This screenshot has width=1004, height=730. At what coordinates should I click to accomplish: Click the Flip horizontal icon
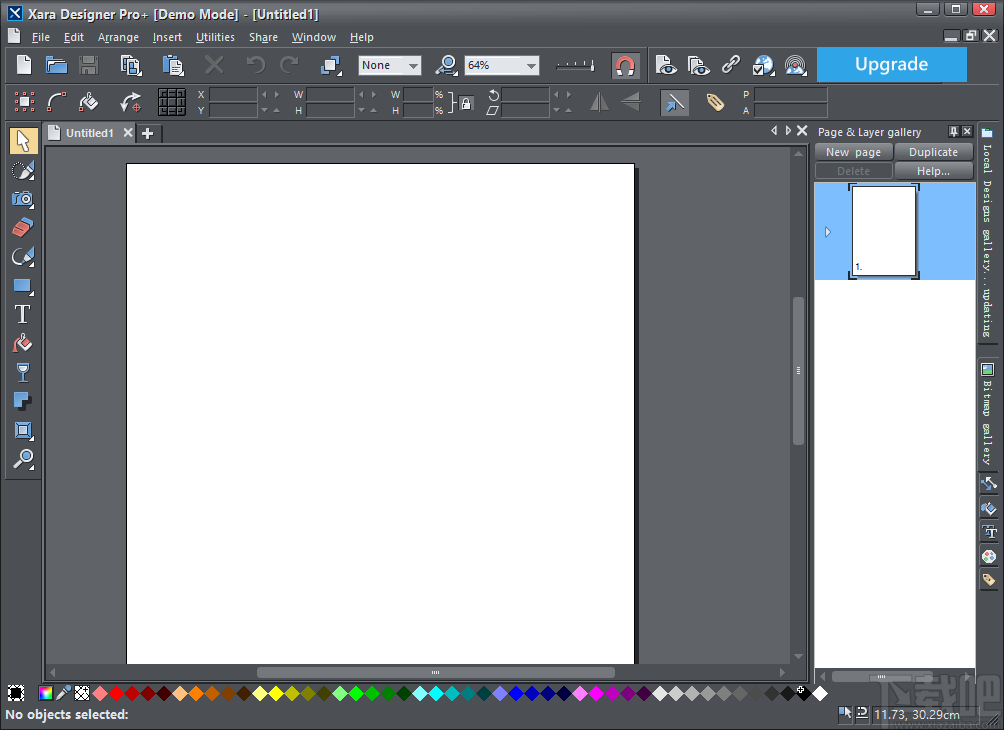pyautogui.click(x=599, y=102)
